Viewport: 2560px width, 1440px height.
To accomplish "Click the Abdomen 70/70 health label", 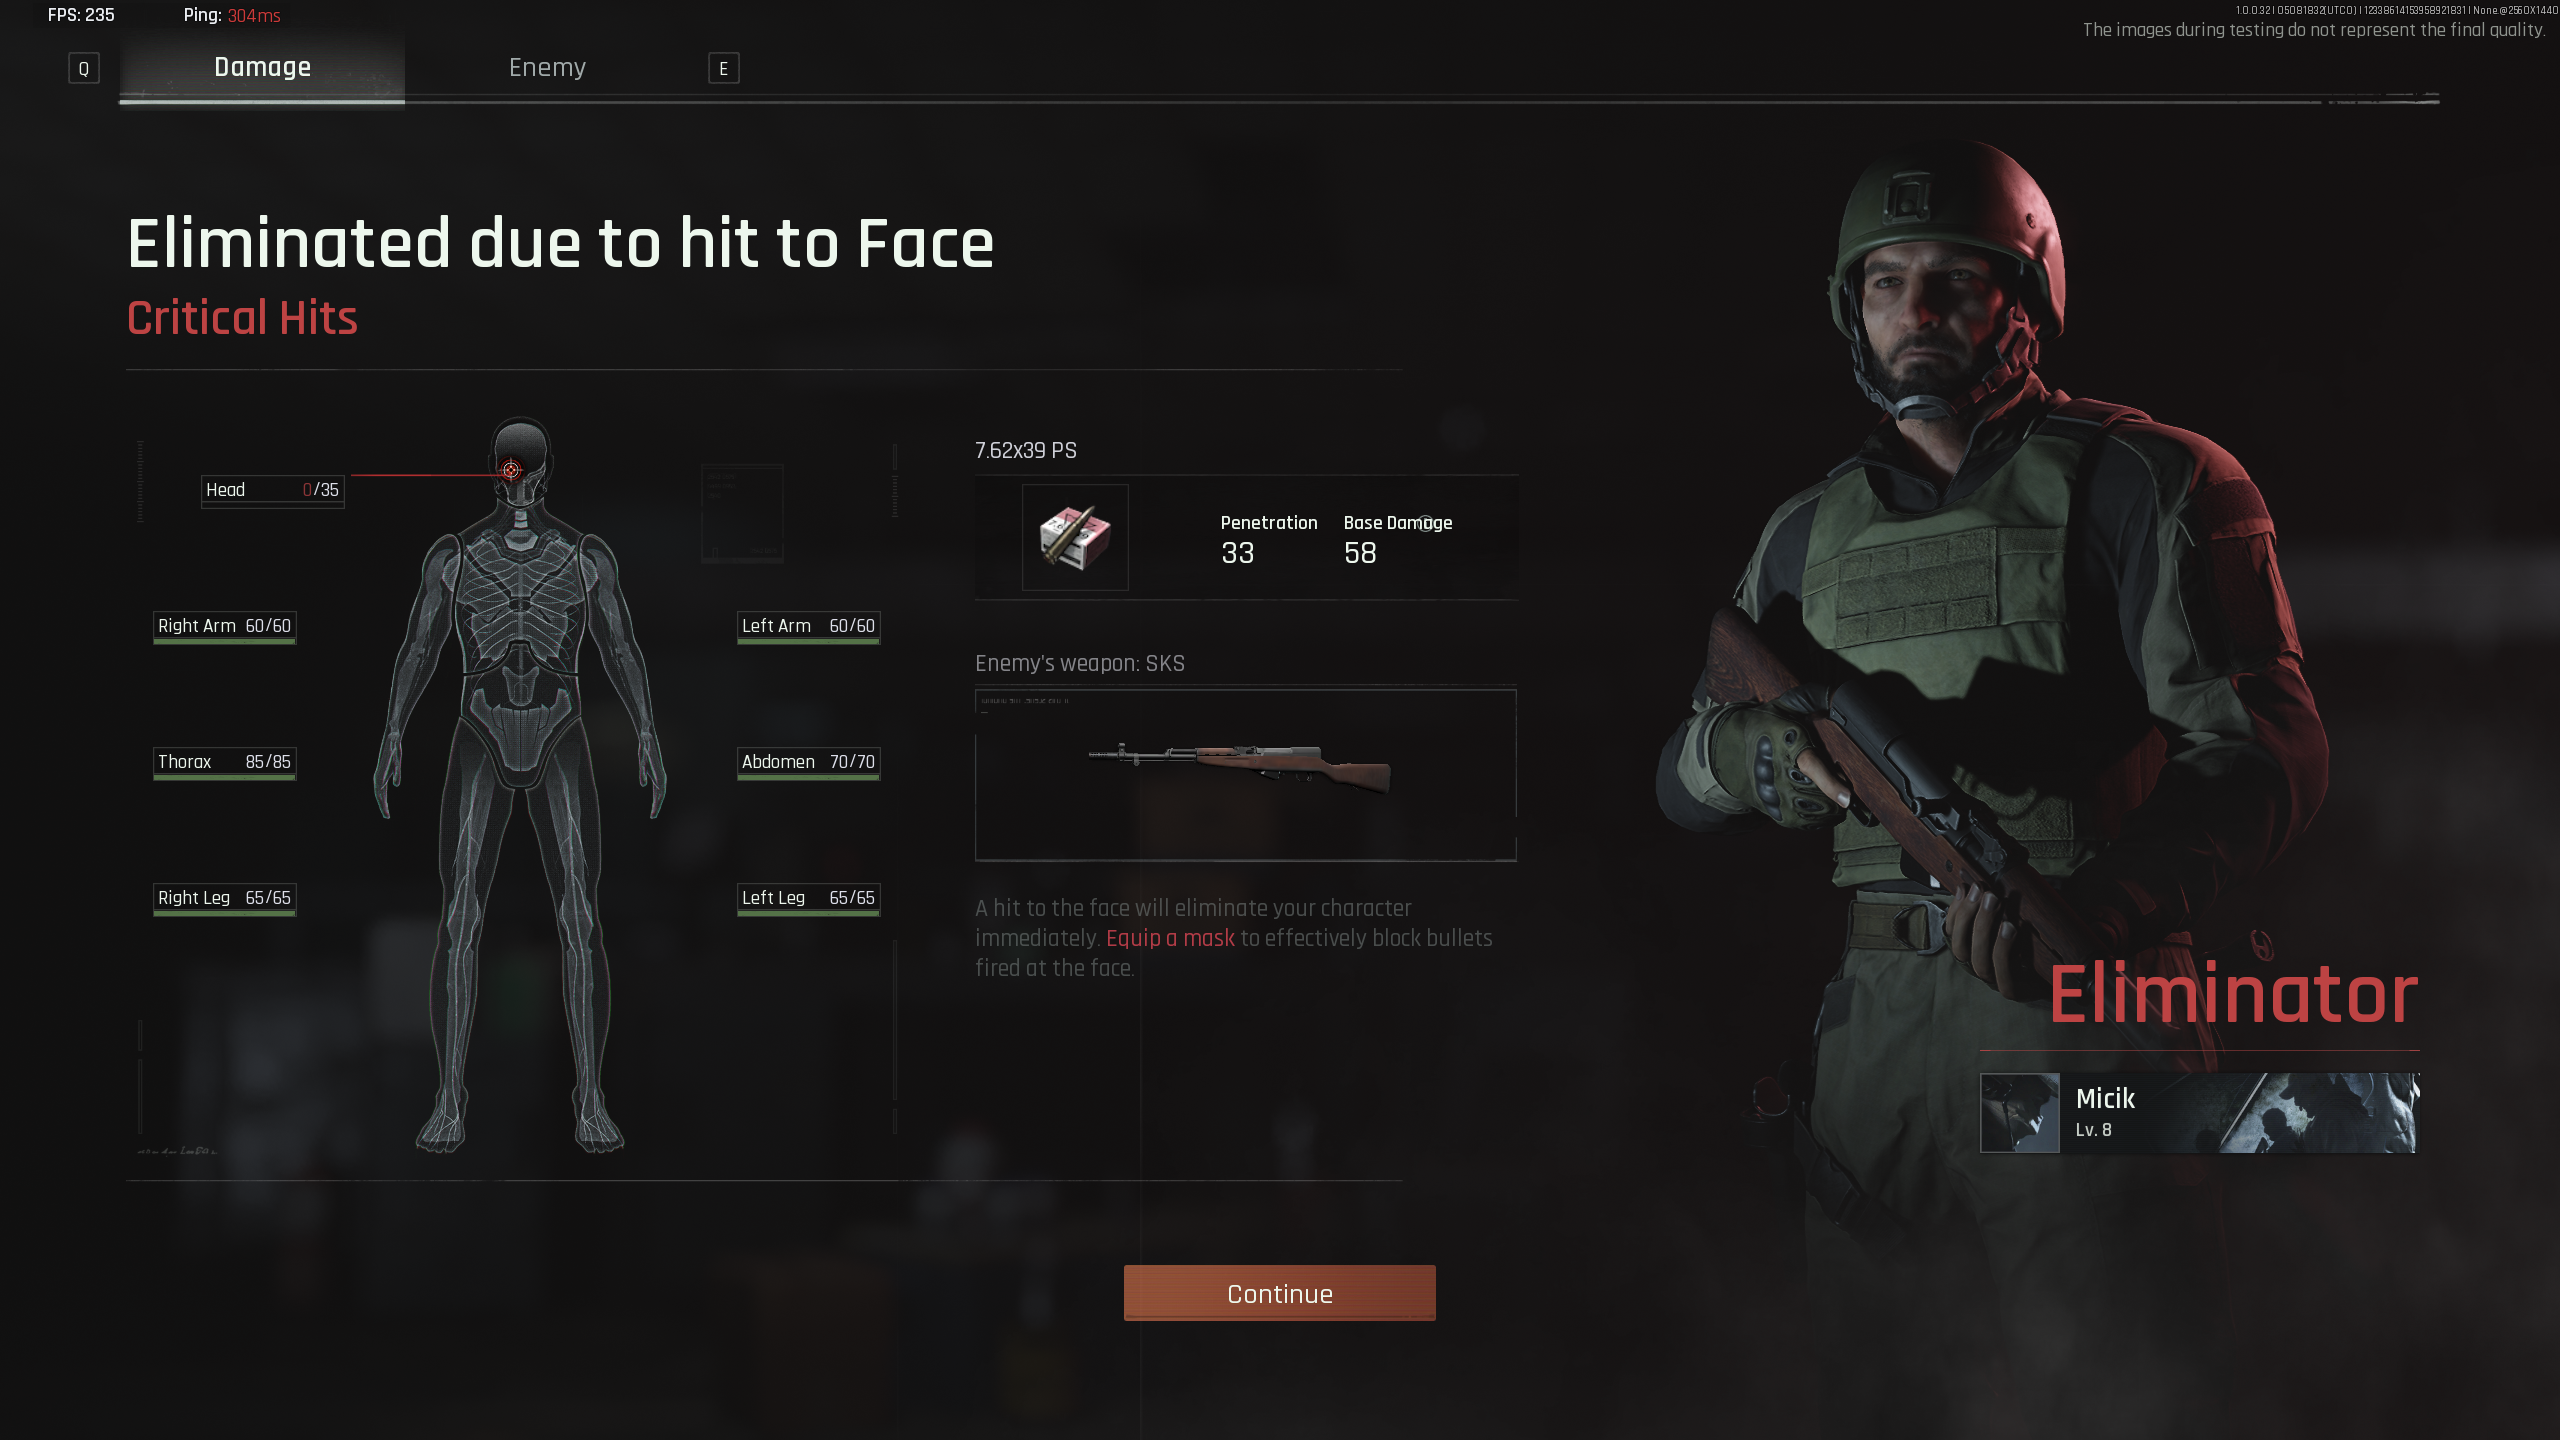I will tap(809, 763).
